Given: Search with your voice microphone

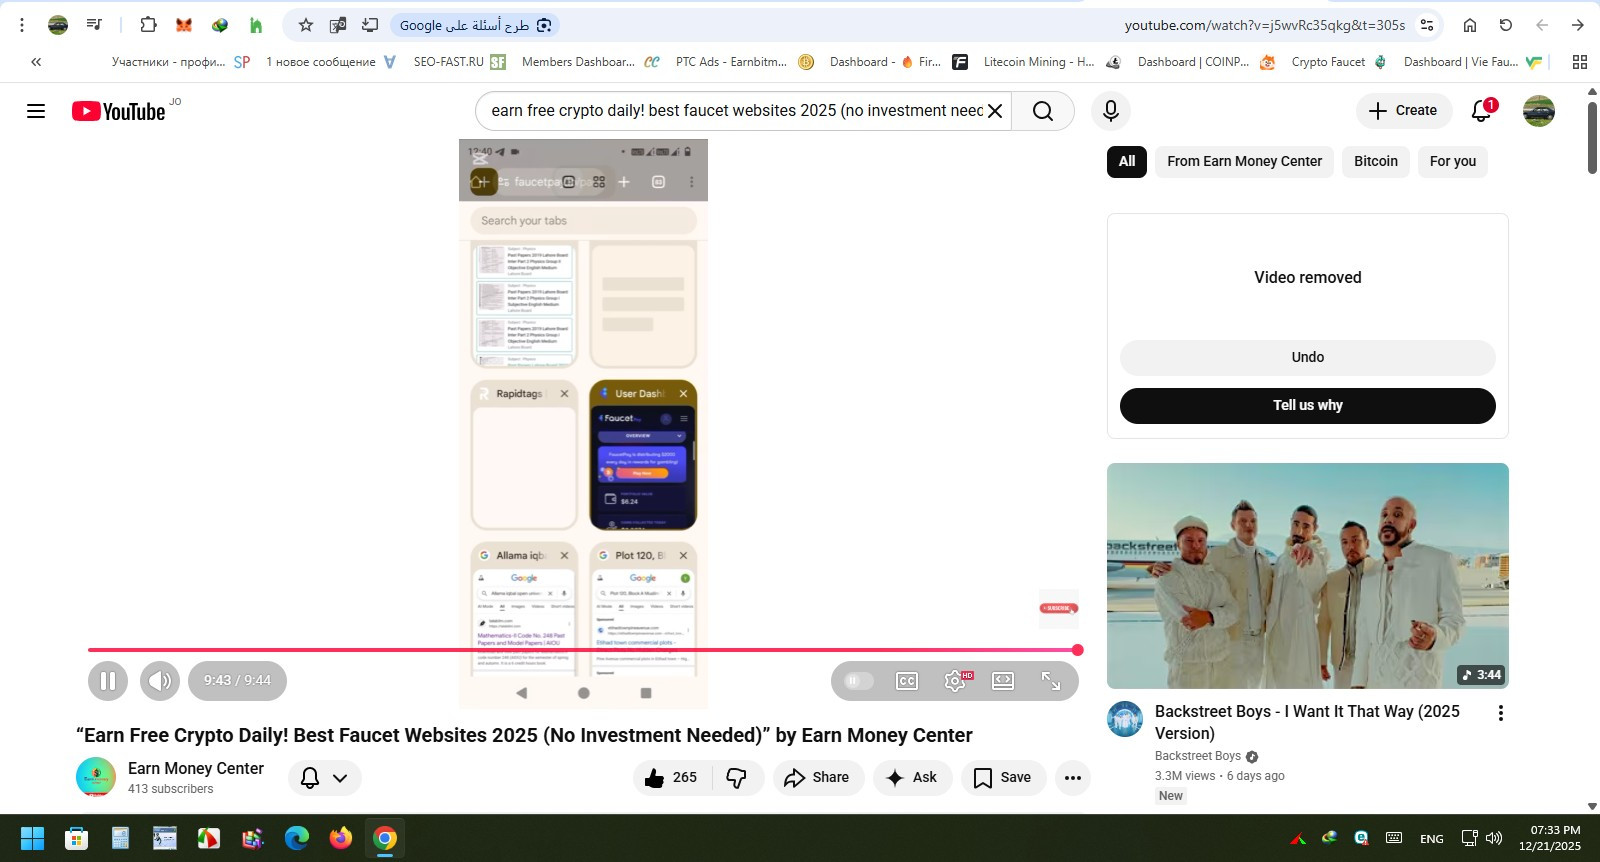Looking at the screenshot, I should coord(1111,111).
